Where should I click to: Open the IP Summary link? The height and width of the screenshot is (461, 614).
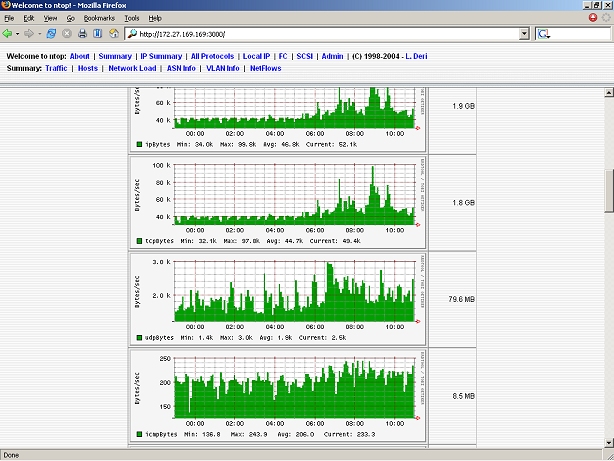161,56
